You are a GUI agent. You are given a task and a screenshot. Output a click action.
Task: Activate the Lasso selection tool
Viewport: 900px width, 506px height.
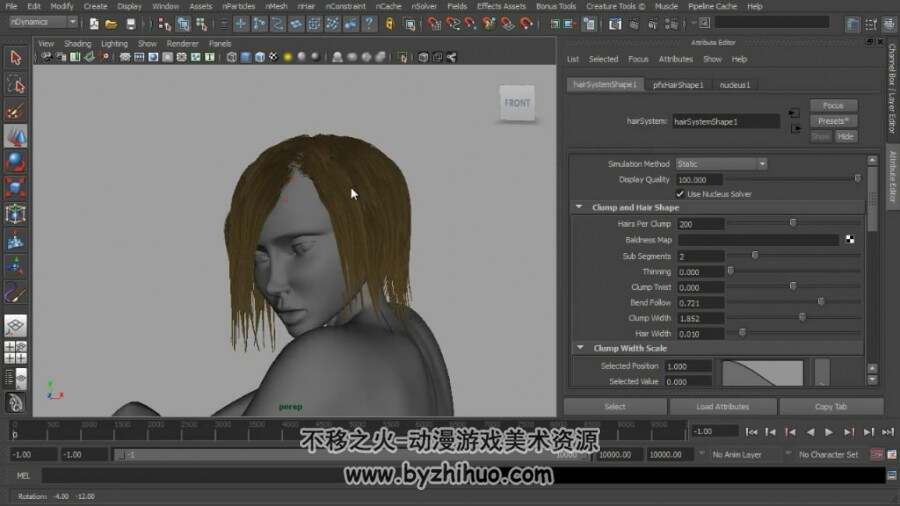pos(15,84)
